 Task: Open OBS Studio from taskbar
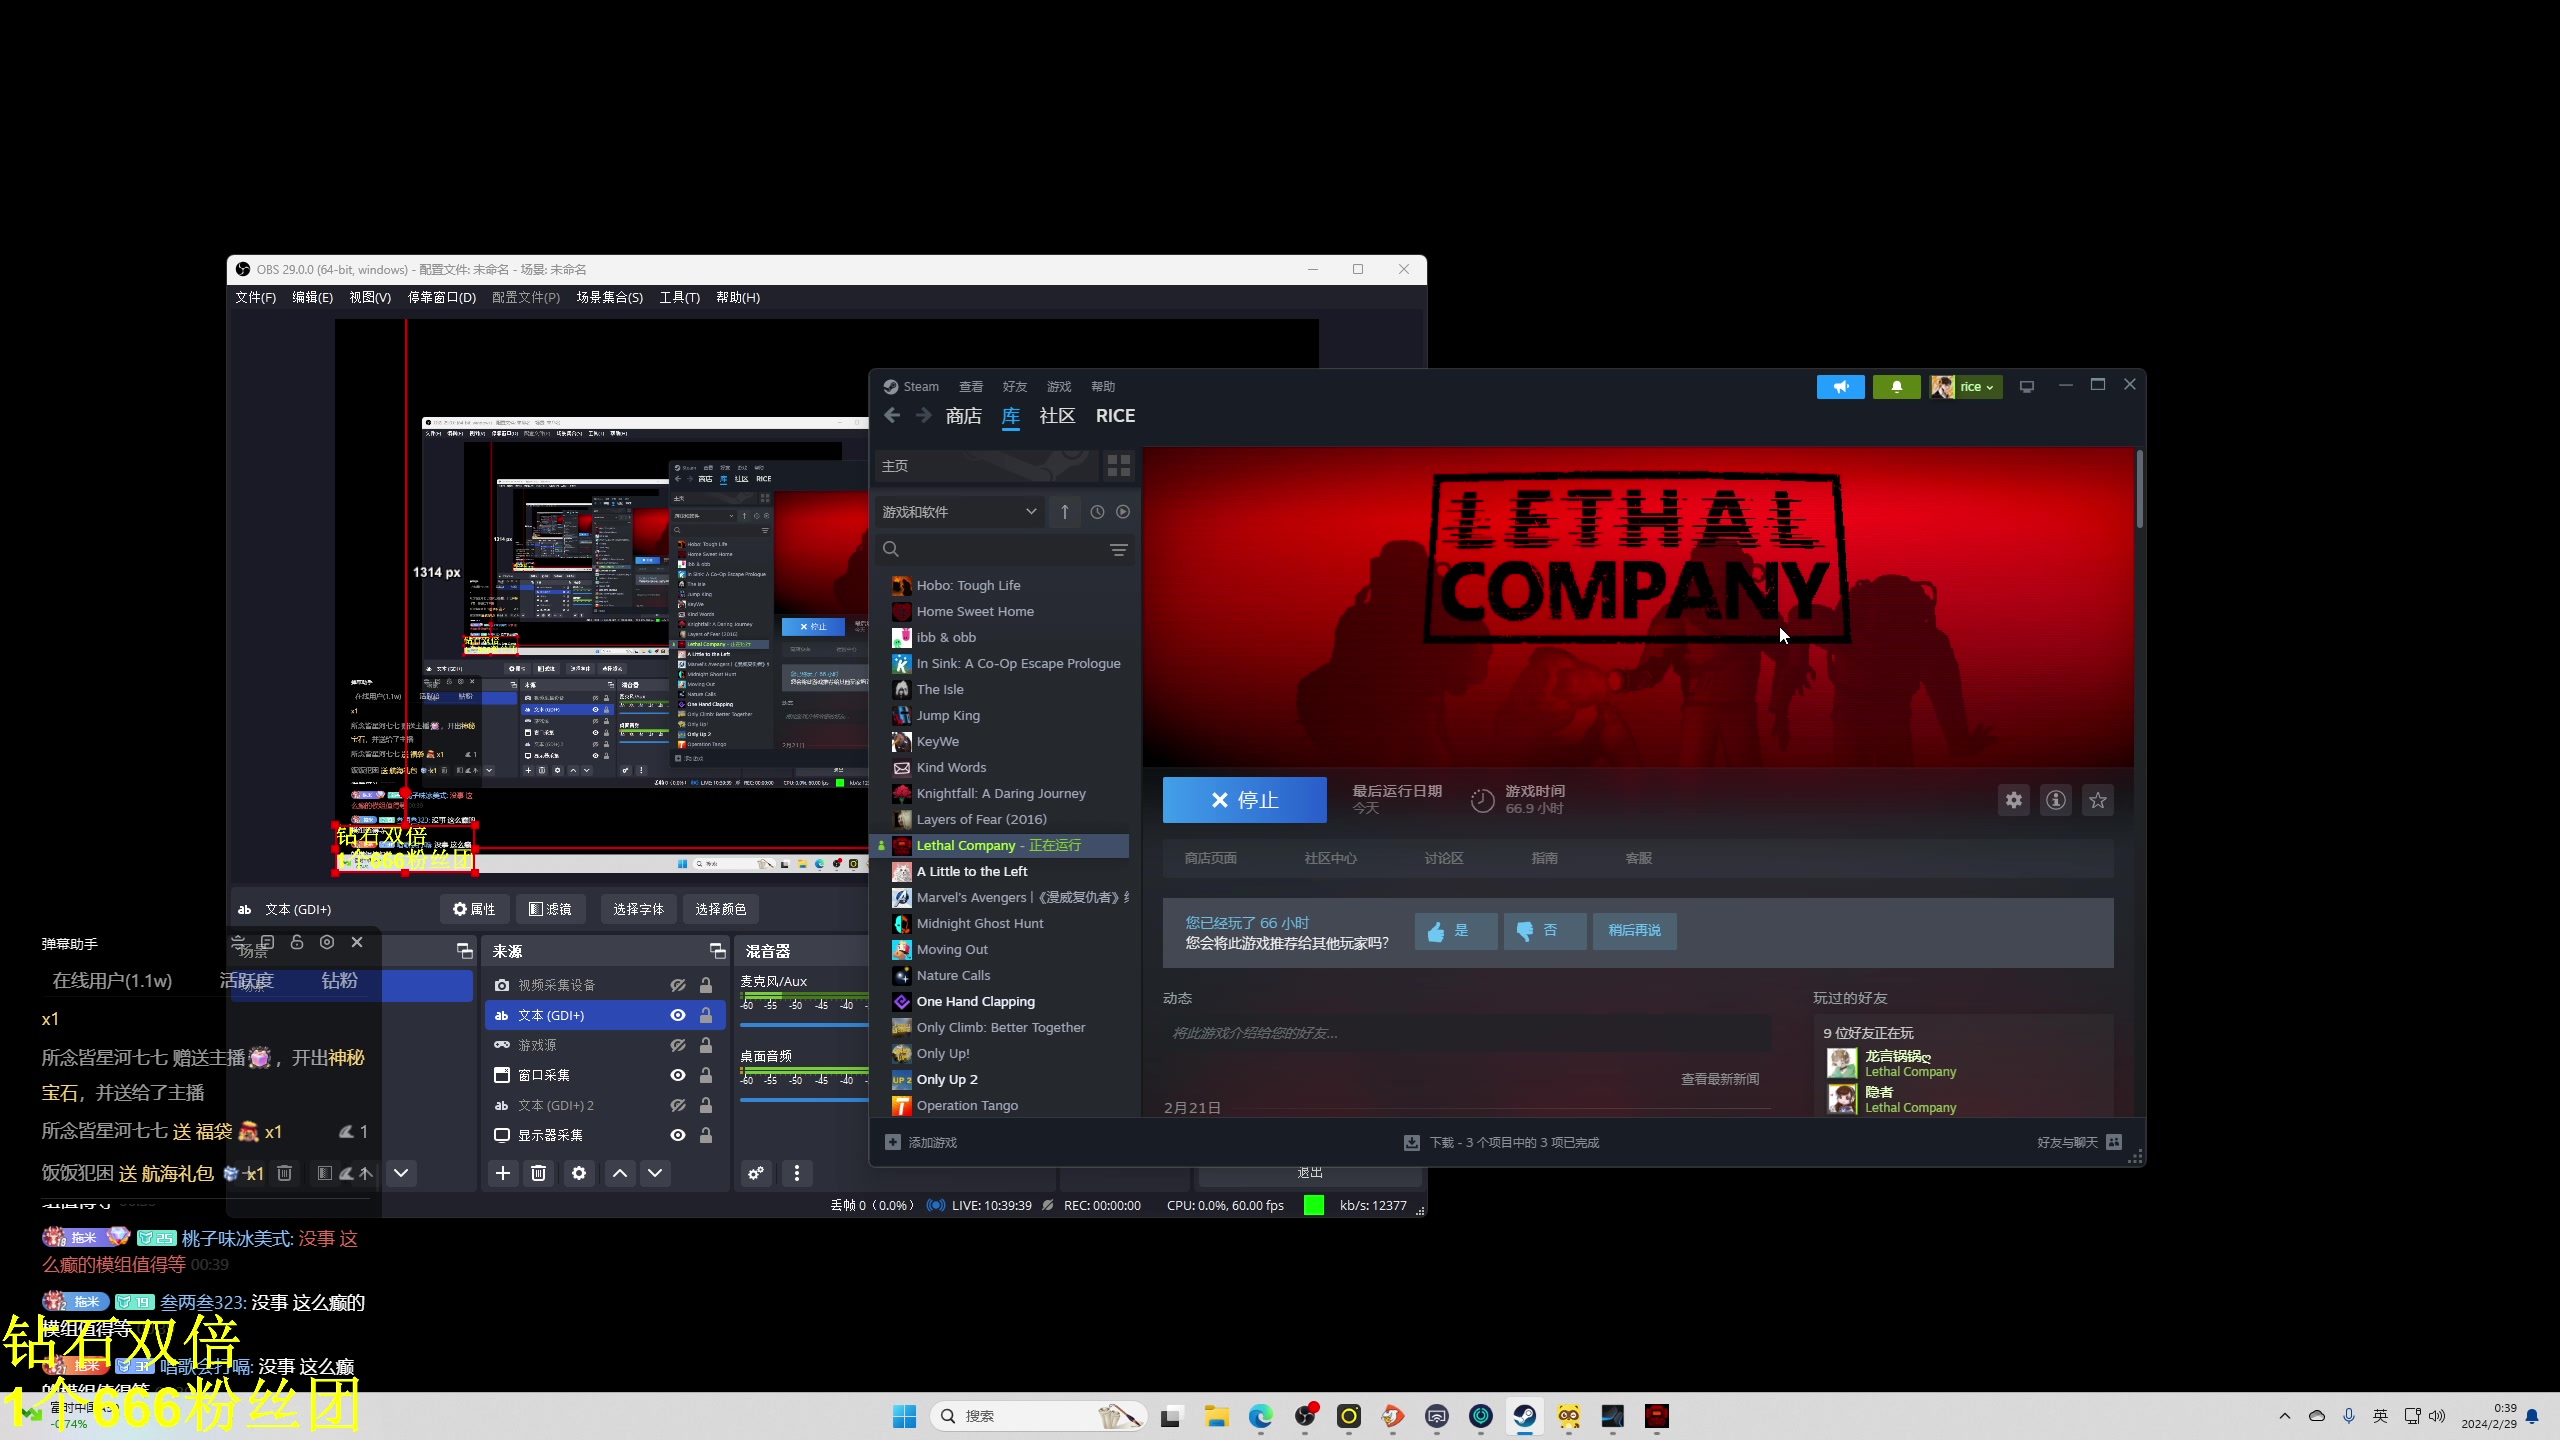point(1305,1416)
